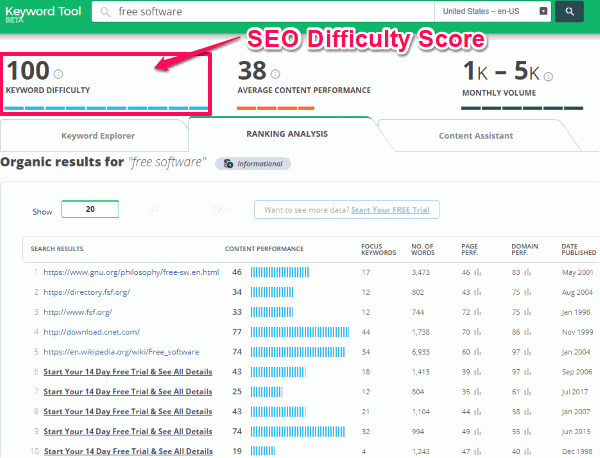
Task: Click domain perf chart icon in cnet row
Action: coord(528,332)
